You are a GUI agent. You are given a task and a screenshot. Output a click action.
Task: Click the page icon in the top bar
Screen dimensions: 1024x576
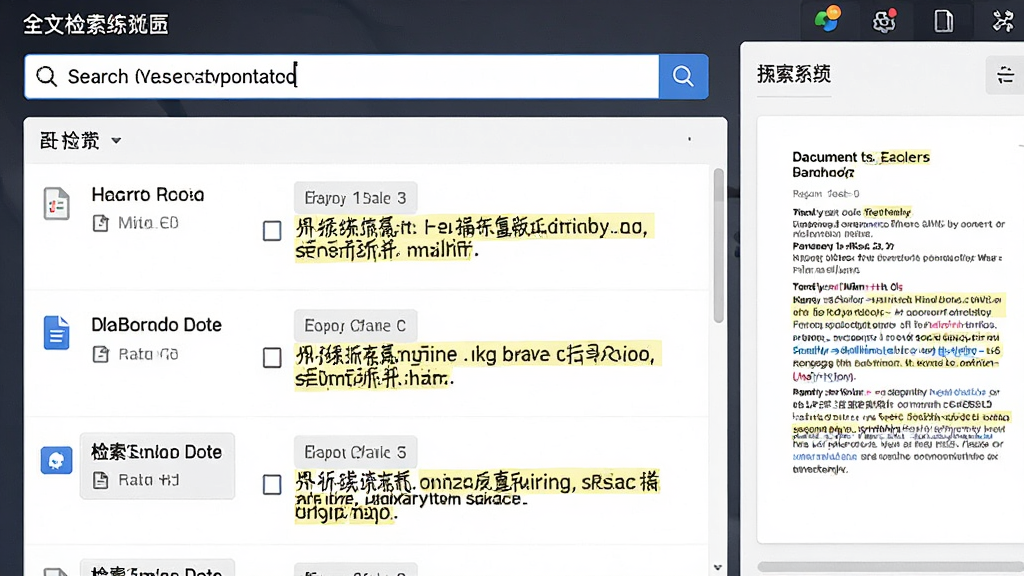pyautogui.click(x=943, y=21)
